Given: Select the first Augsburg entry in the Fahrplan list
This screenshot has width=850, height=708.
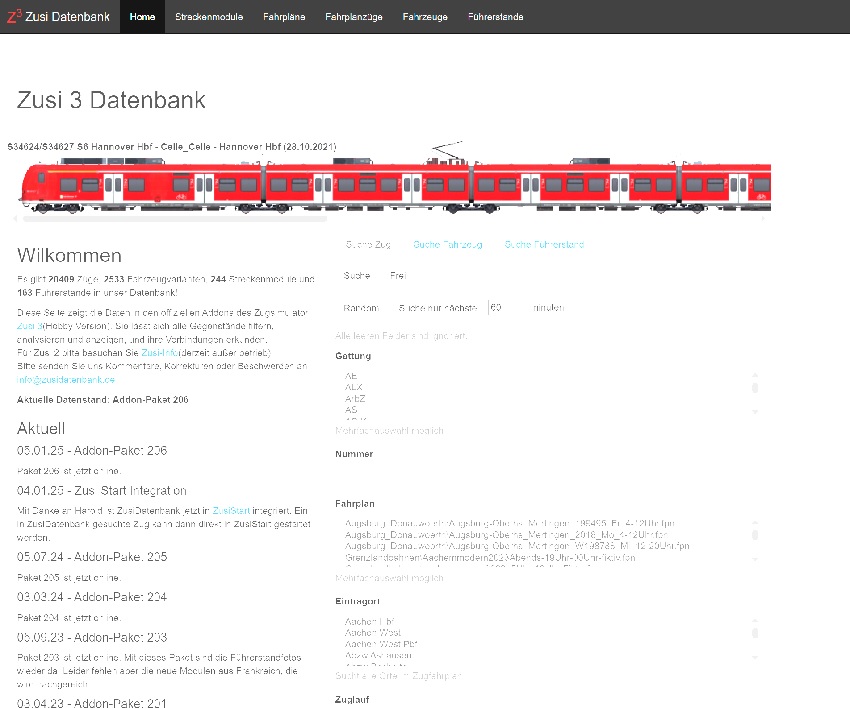Looking at the screenshot, I should click(510, 523).
